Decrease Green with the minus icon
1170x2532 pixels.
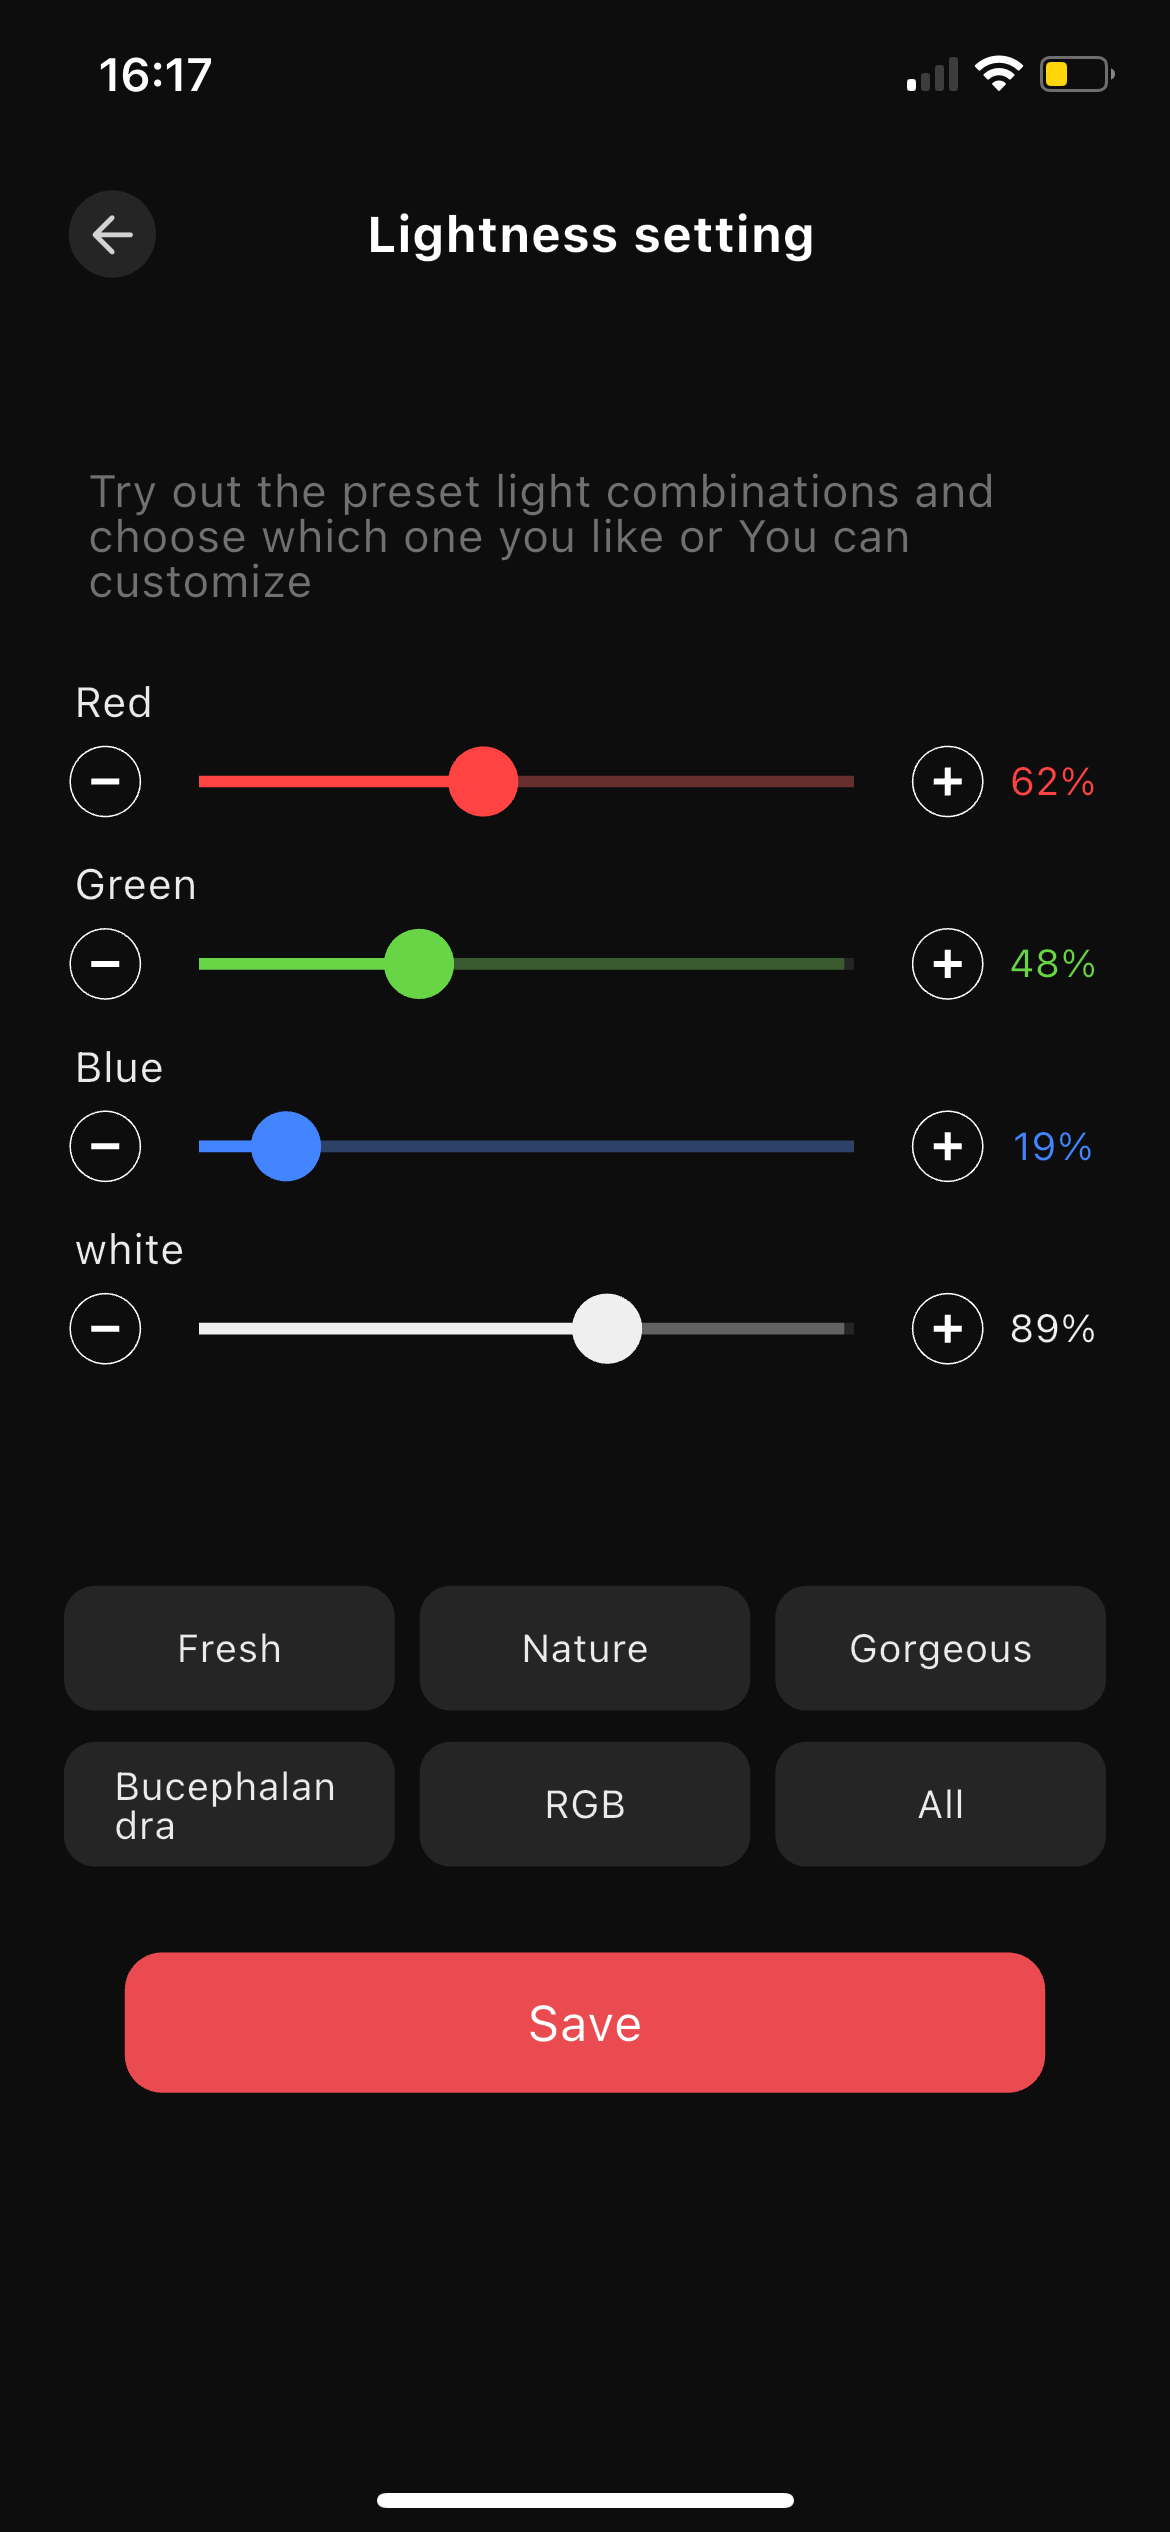coord(105,964)
